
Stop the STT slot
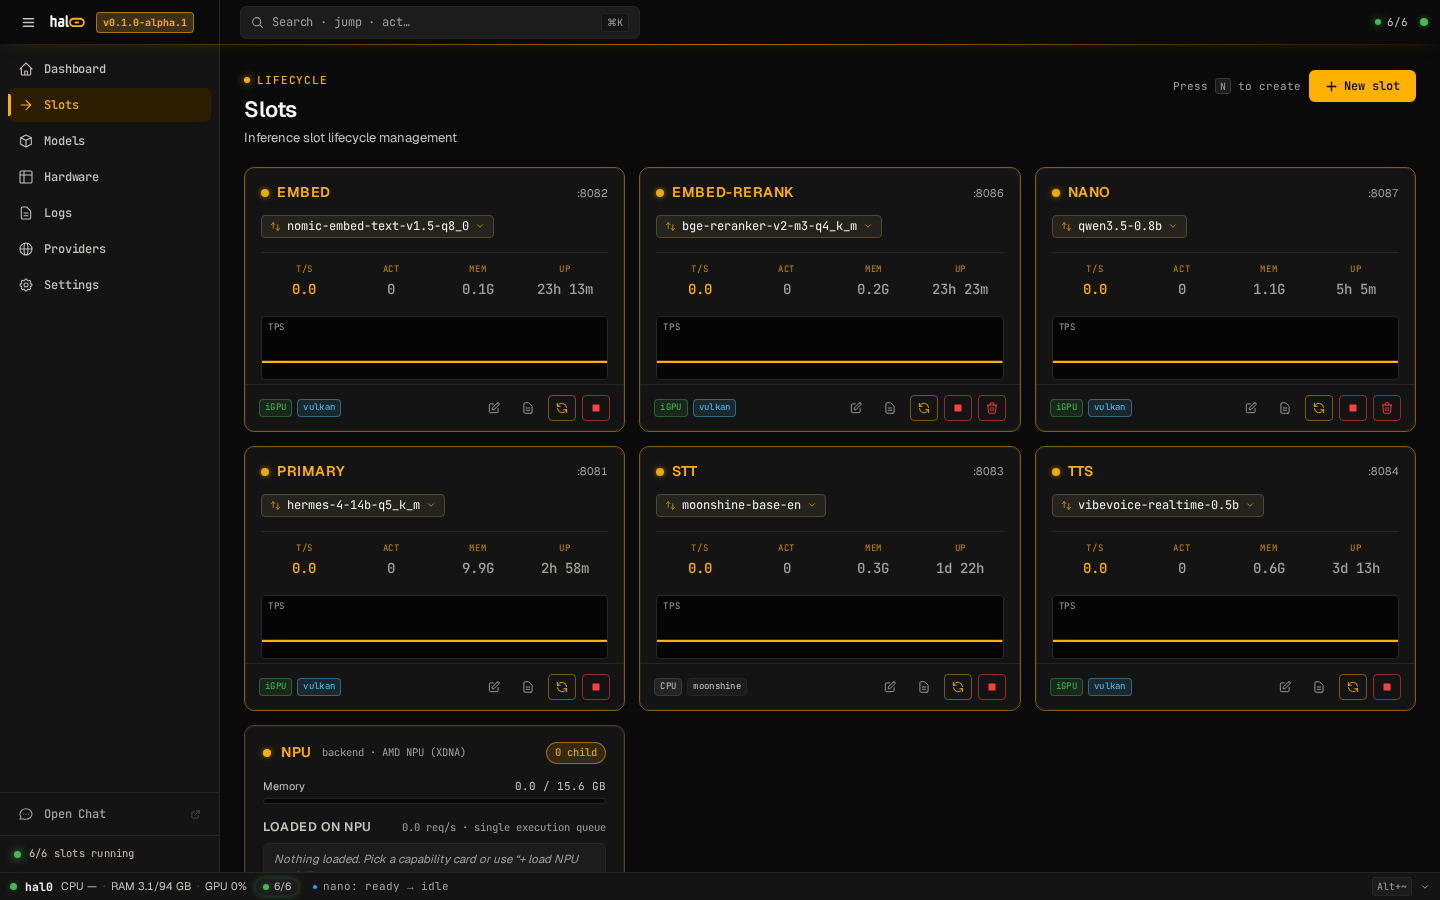992,687
